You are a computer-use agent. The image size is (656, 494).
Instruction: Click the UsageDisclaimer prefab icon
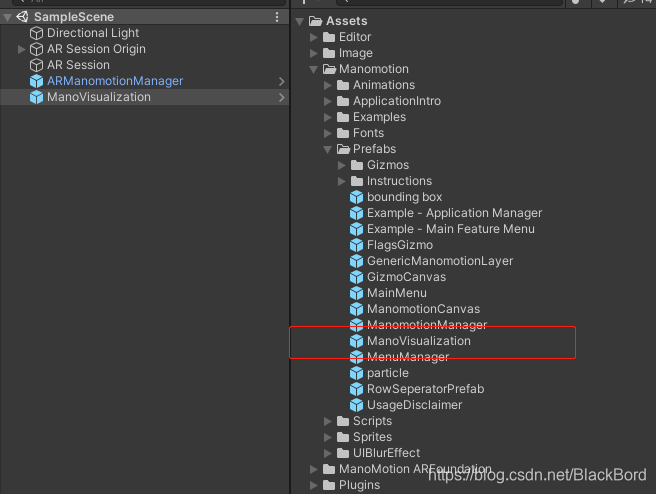click(x=356, y=405)
